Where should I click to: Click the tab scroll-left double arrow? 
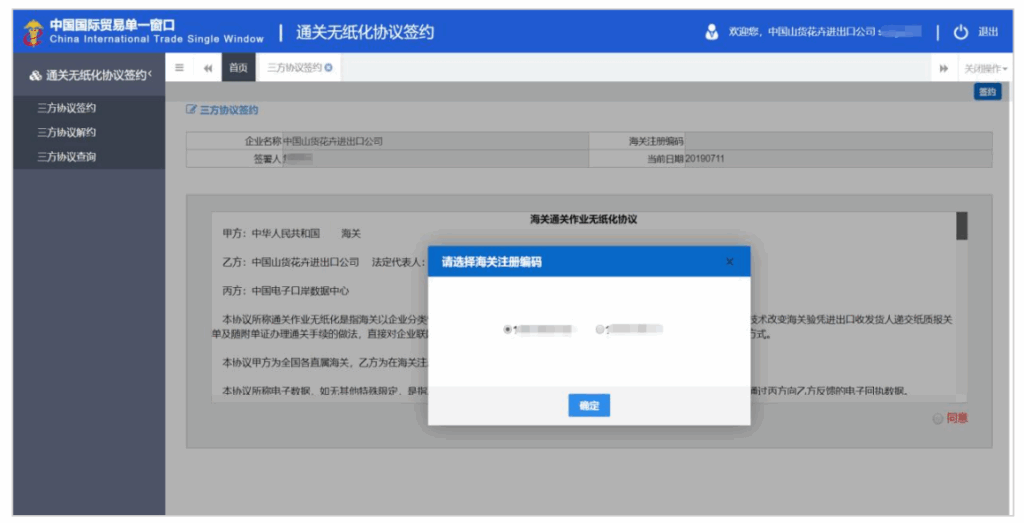[x=208, y=68]
